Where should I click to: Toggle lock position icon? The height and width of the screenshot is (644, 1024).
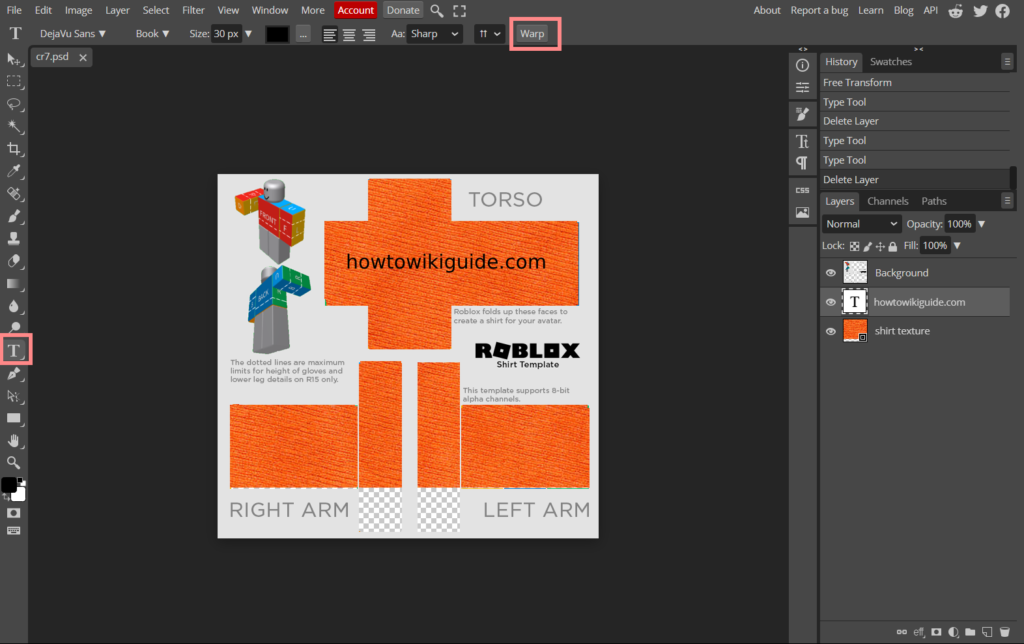[880, 246]
